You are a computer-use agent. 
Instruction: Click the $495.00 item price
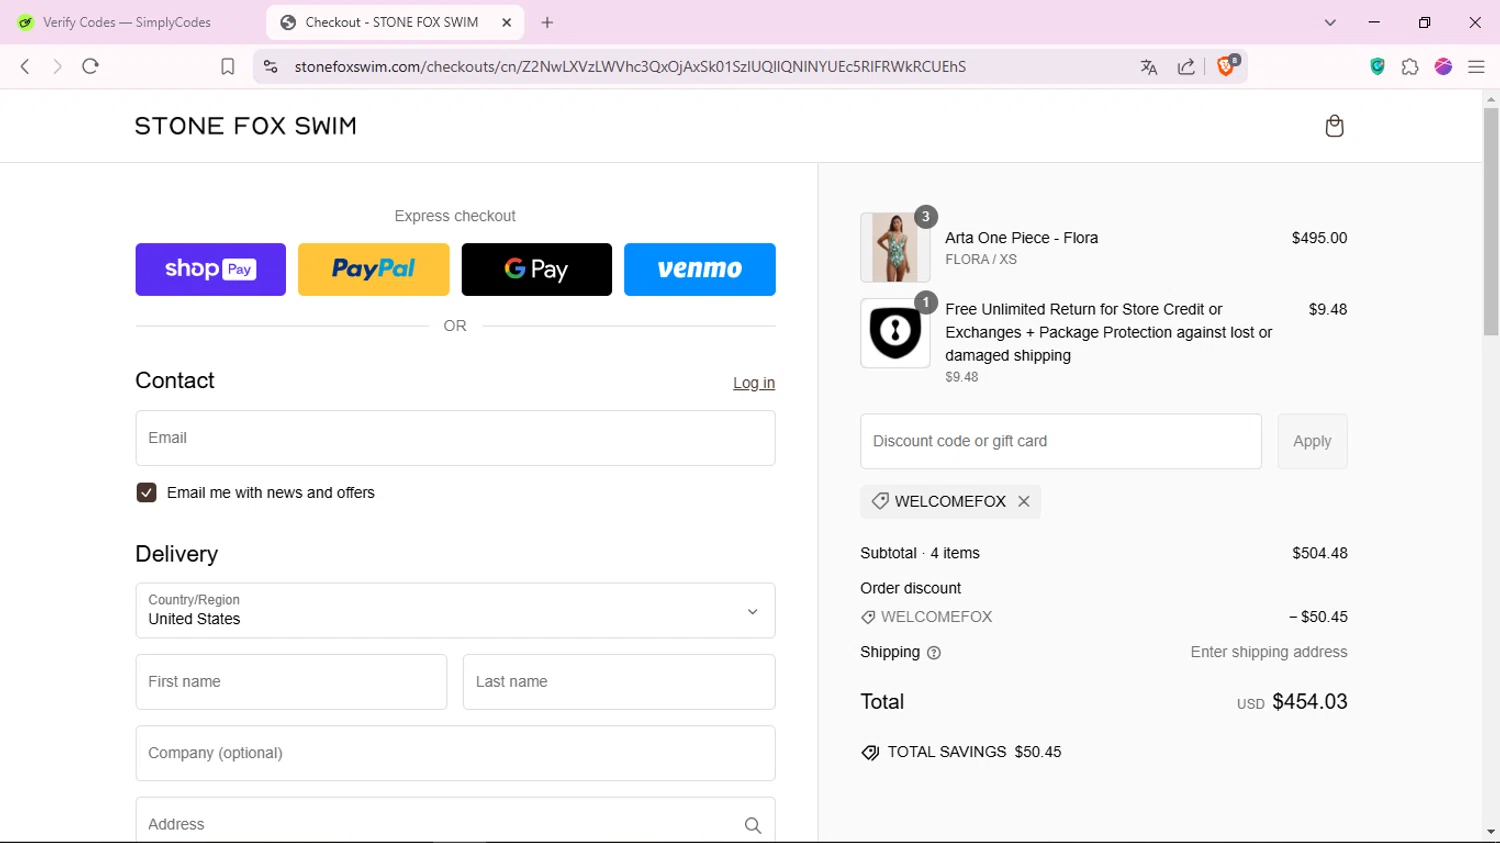[x=1319, y=238]
